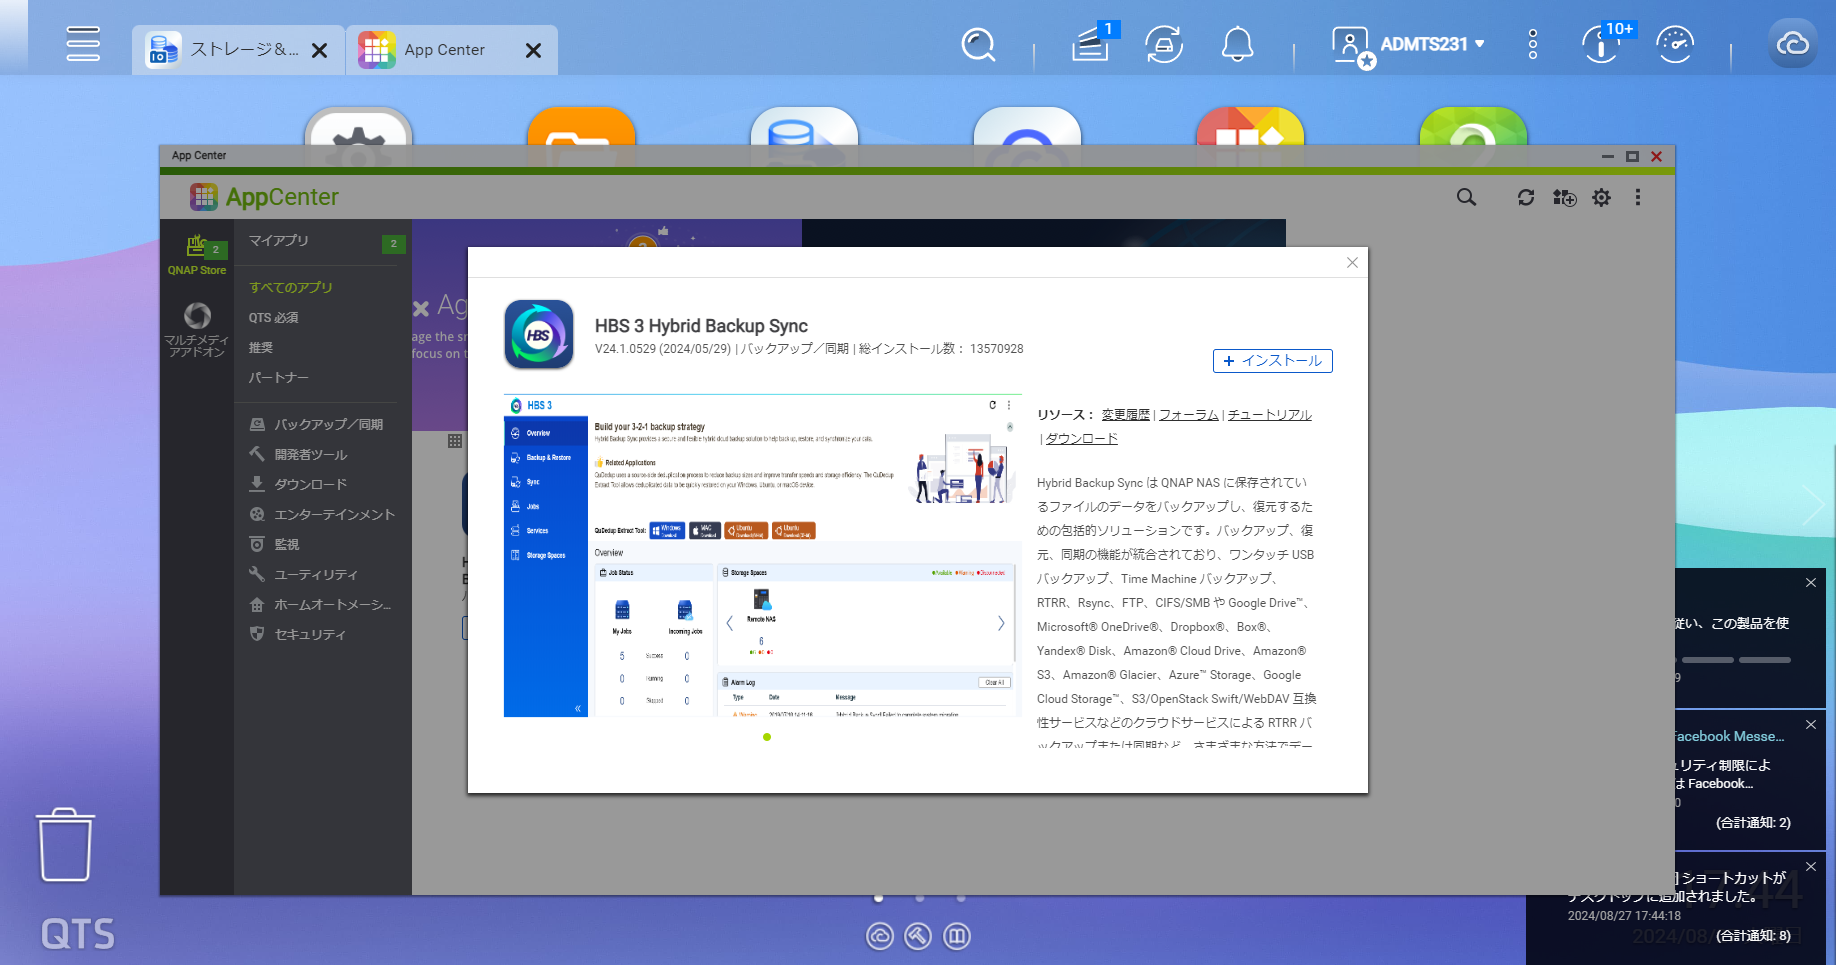Open the myQNAPcloud icon
The width and height of the screenshot is (1836, 965).
(1792, 44)
